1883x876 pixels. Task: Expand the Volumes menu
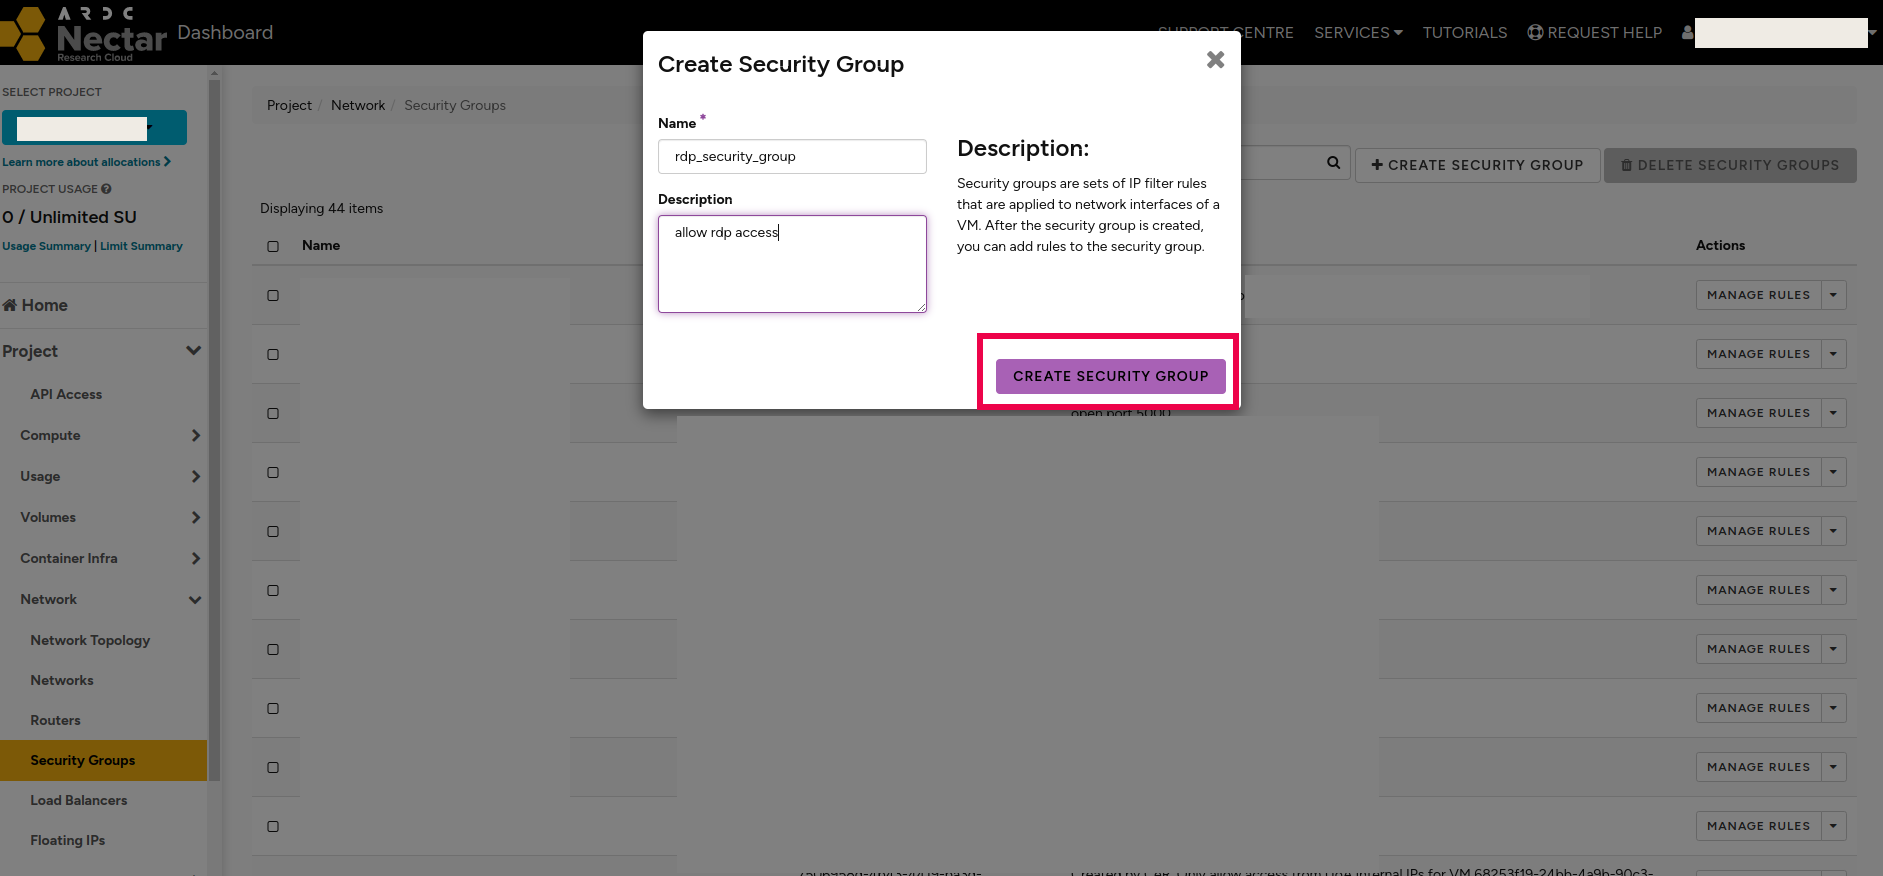pyautogui.click(x=103, y=517)
